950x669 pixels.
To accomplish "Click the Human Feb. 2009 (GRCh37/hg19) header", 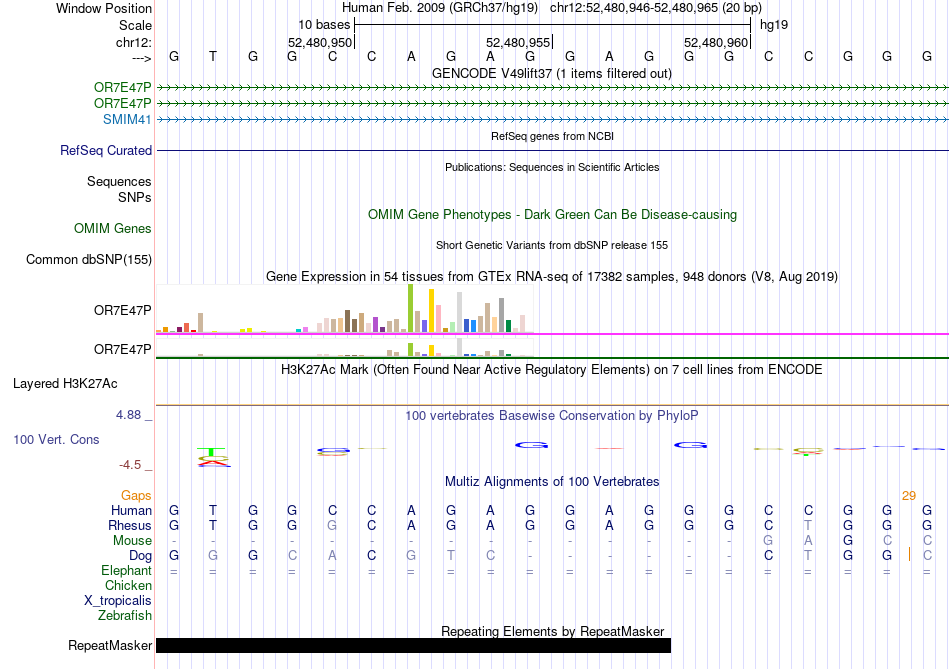I will (x=440, y=8).
